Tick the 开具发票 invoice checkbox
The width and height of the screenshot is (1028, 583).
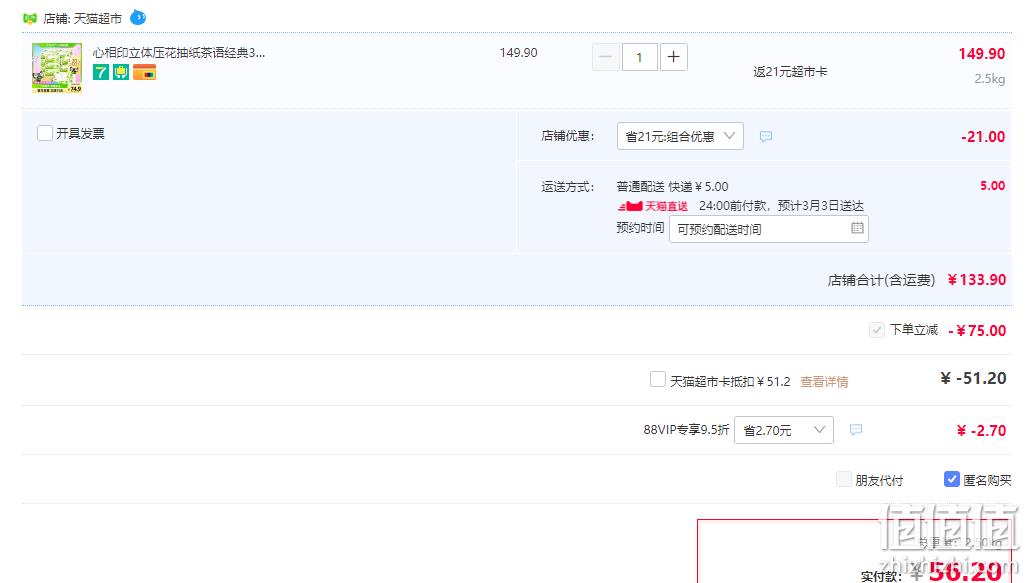click(45, 133)
